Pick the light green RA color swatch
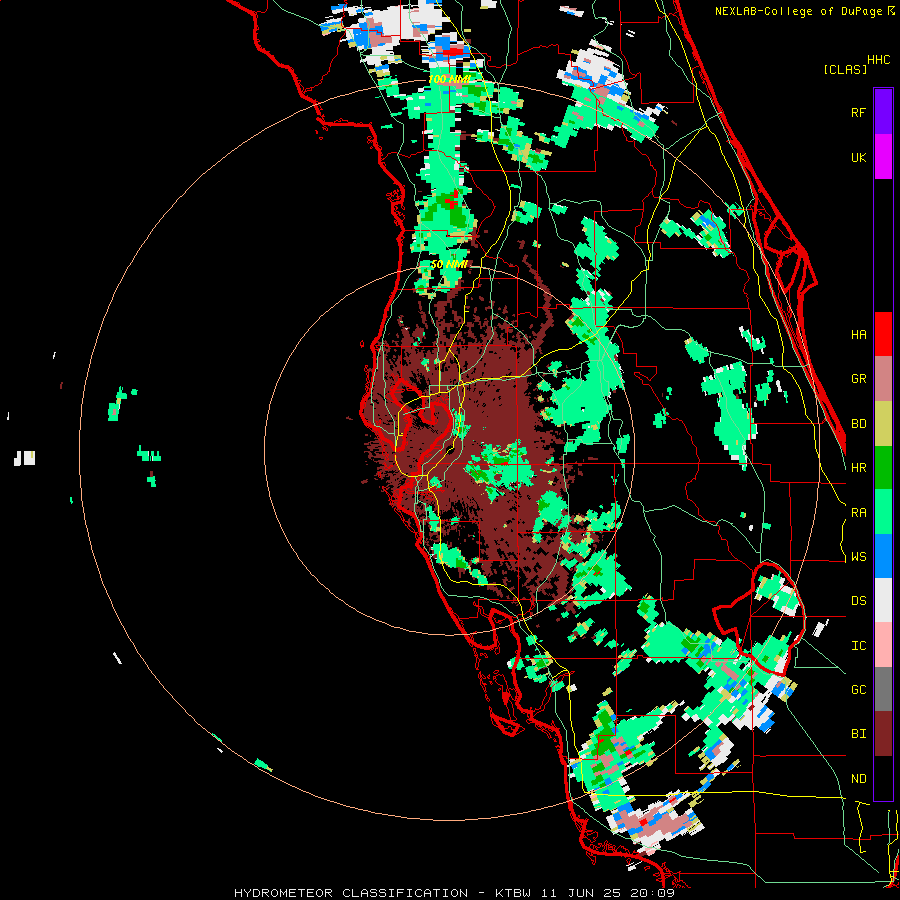This screenshot has height=900, width=900. [883, 512]
